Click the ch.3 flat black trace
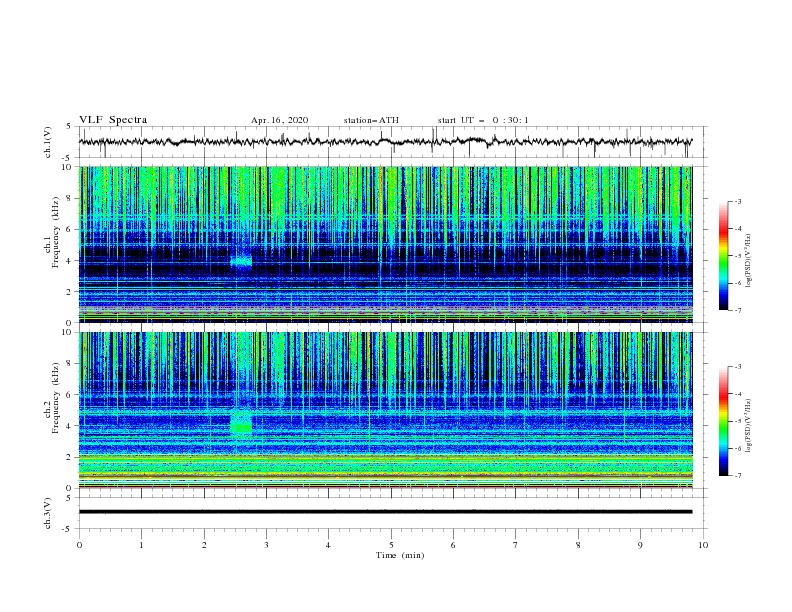Image resolution: width=792 pixels, height=612 pixels. (x=385, y=512)
